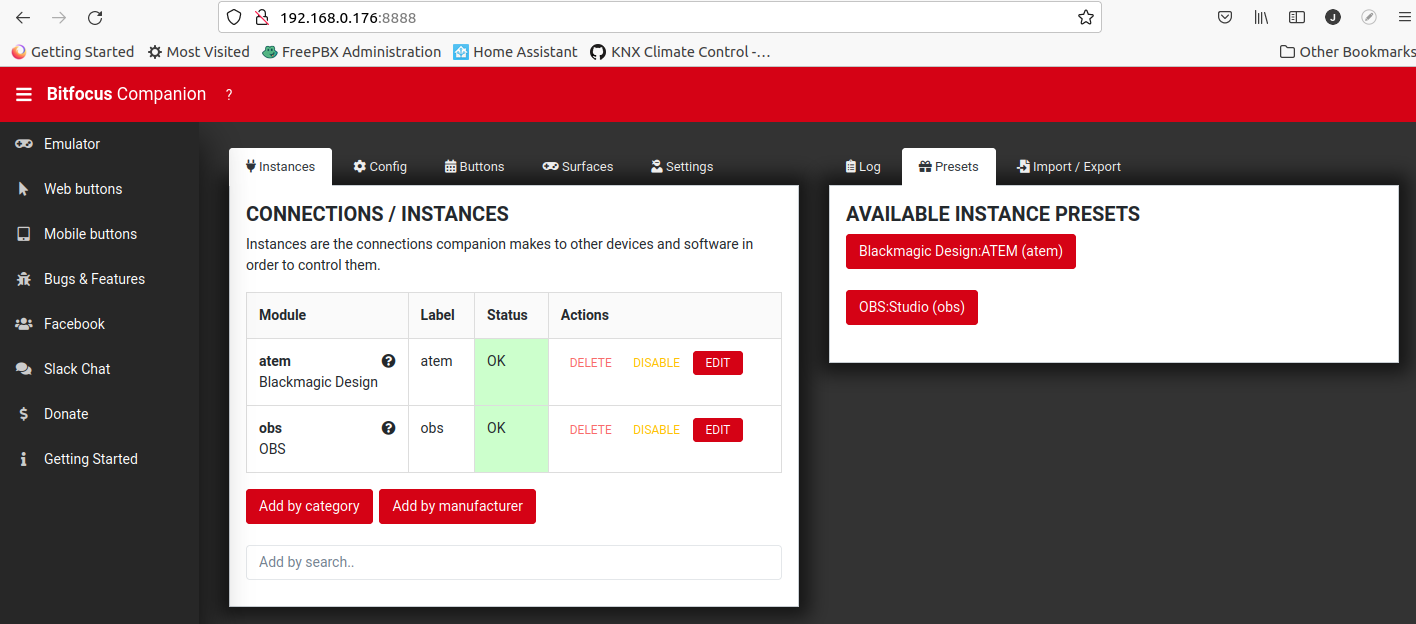Click the atem label cell

click(x=441, y=372)
